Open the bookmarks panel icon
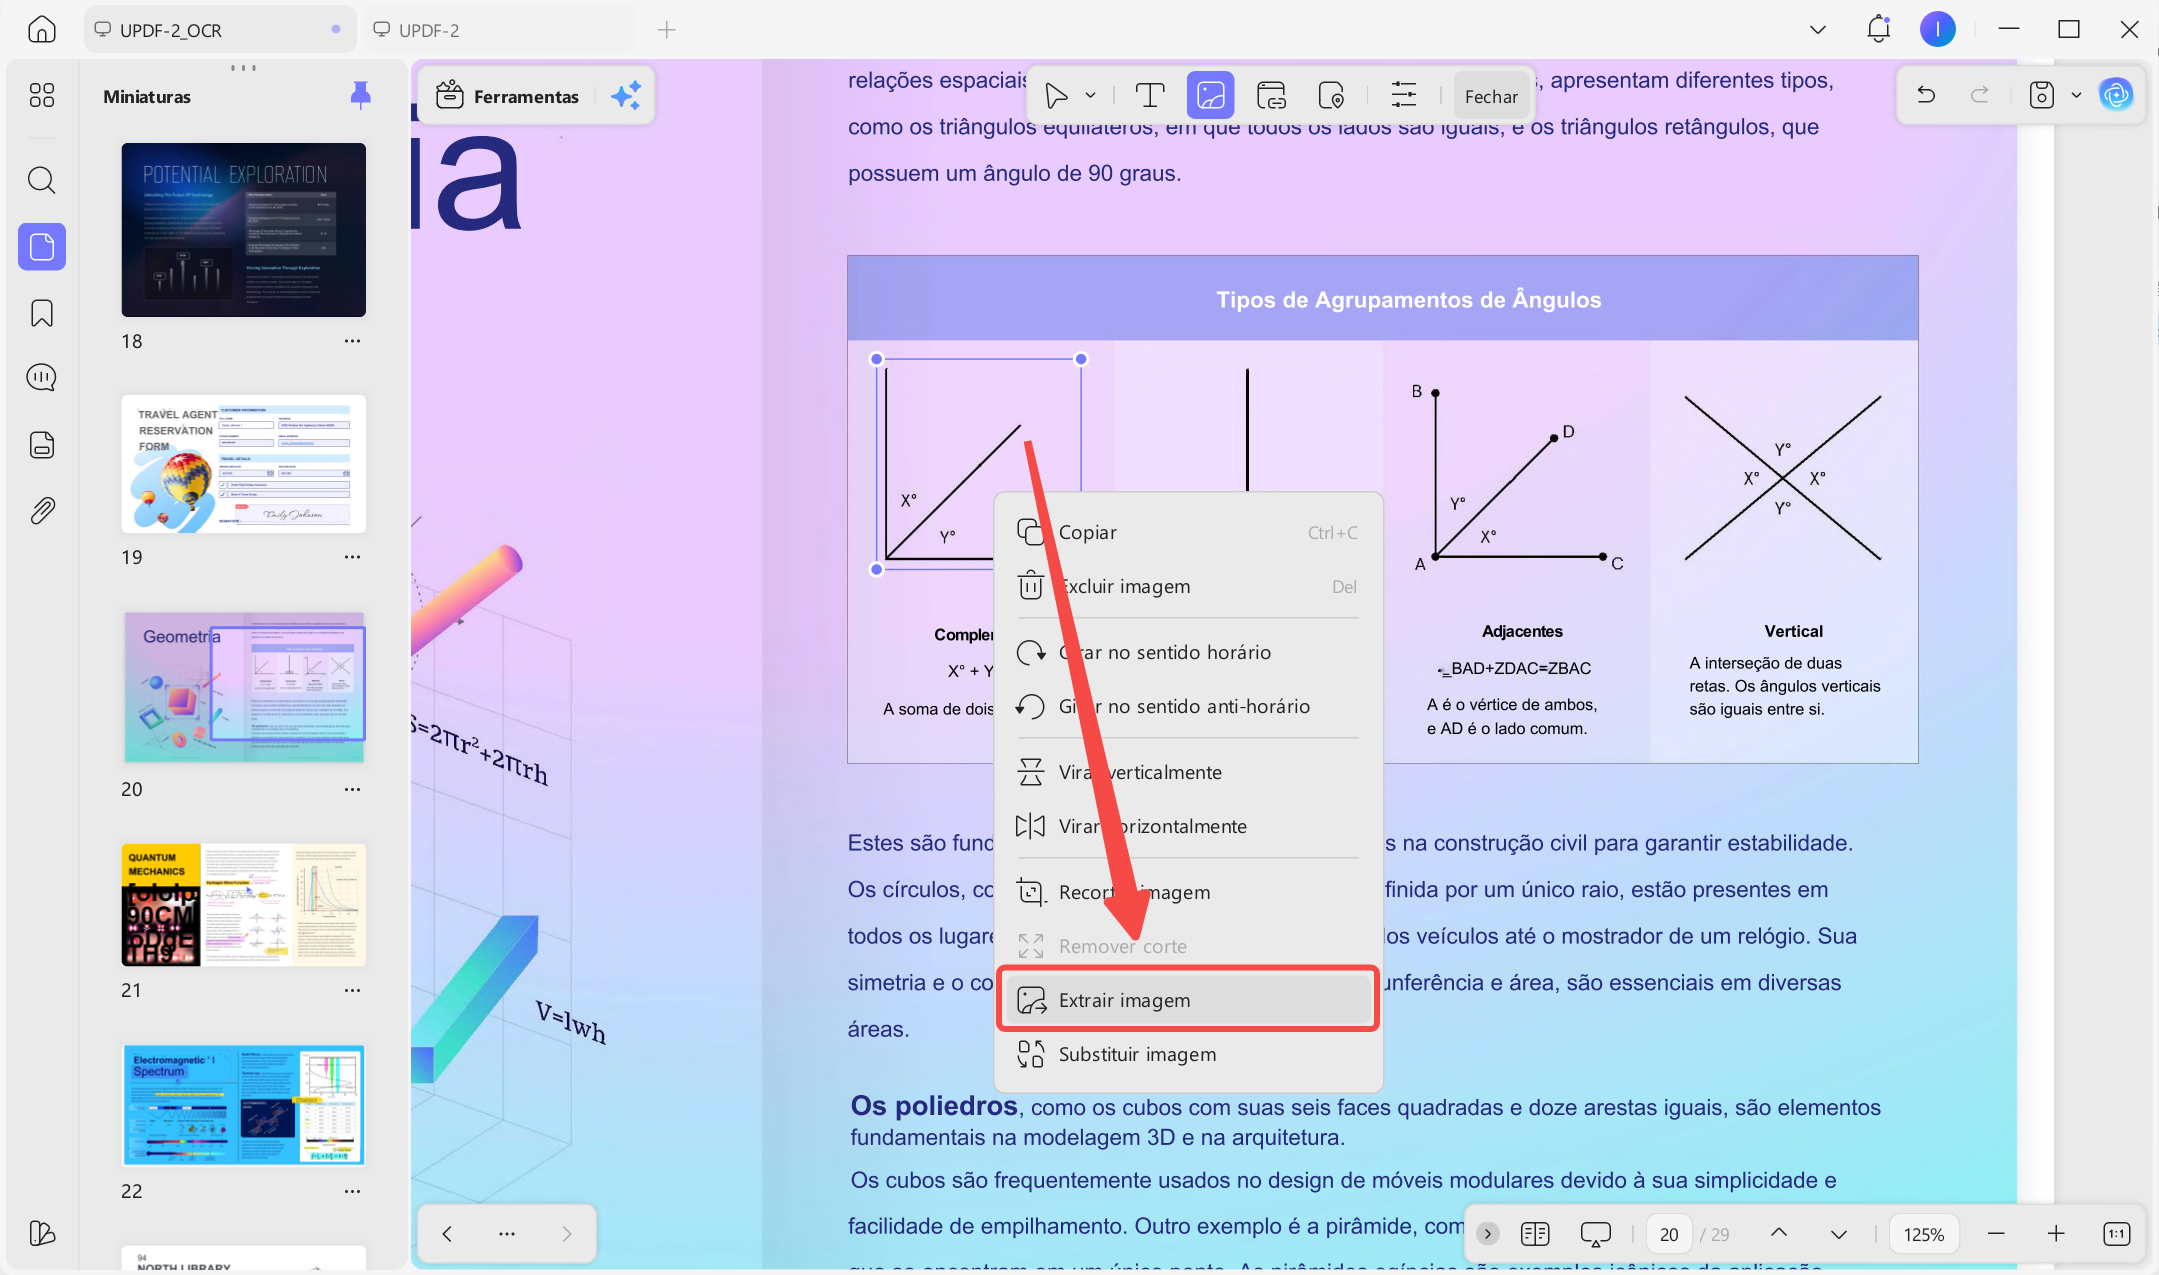Viewport: 2159px width, 1275px height. pos(42,313)
